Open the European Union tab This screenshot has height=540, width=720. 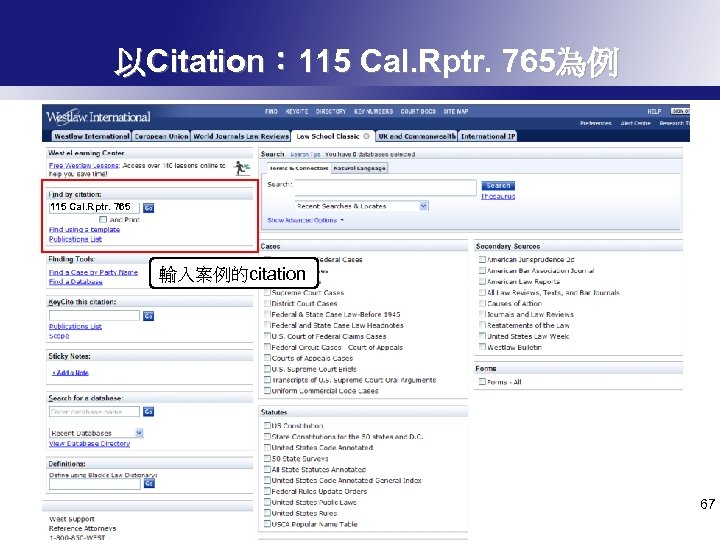pos(161,136)
